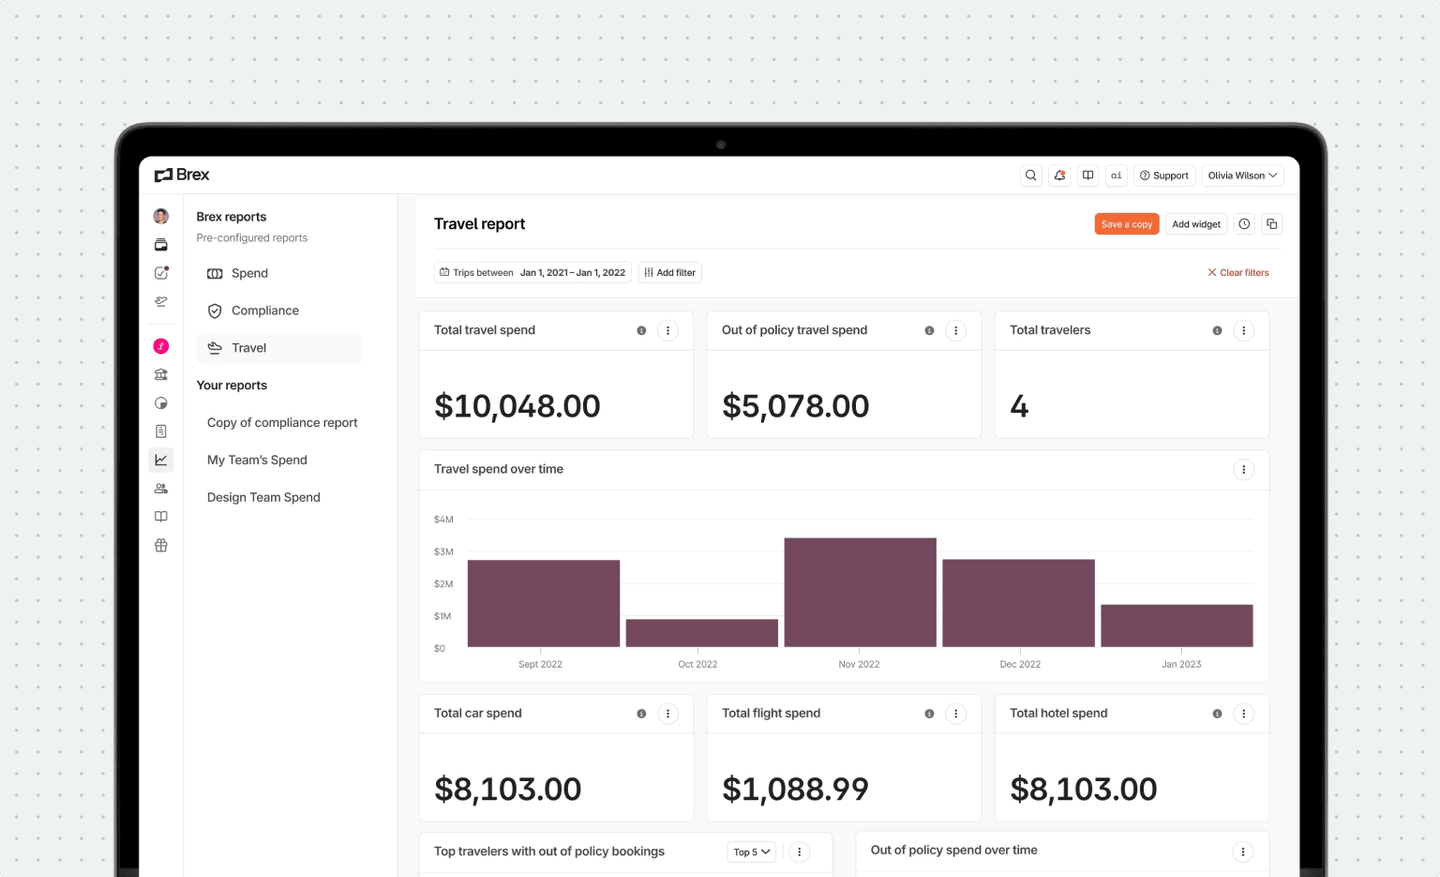1440x877 pixels.
Task: Open the My Team's Spend report
Action: click(257, 460)
